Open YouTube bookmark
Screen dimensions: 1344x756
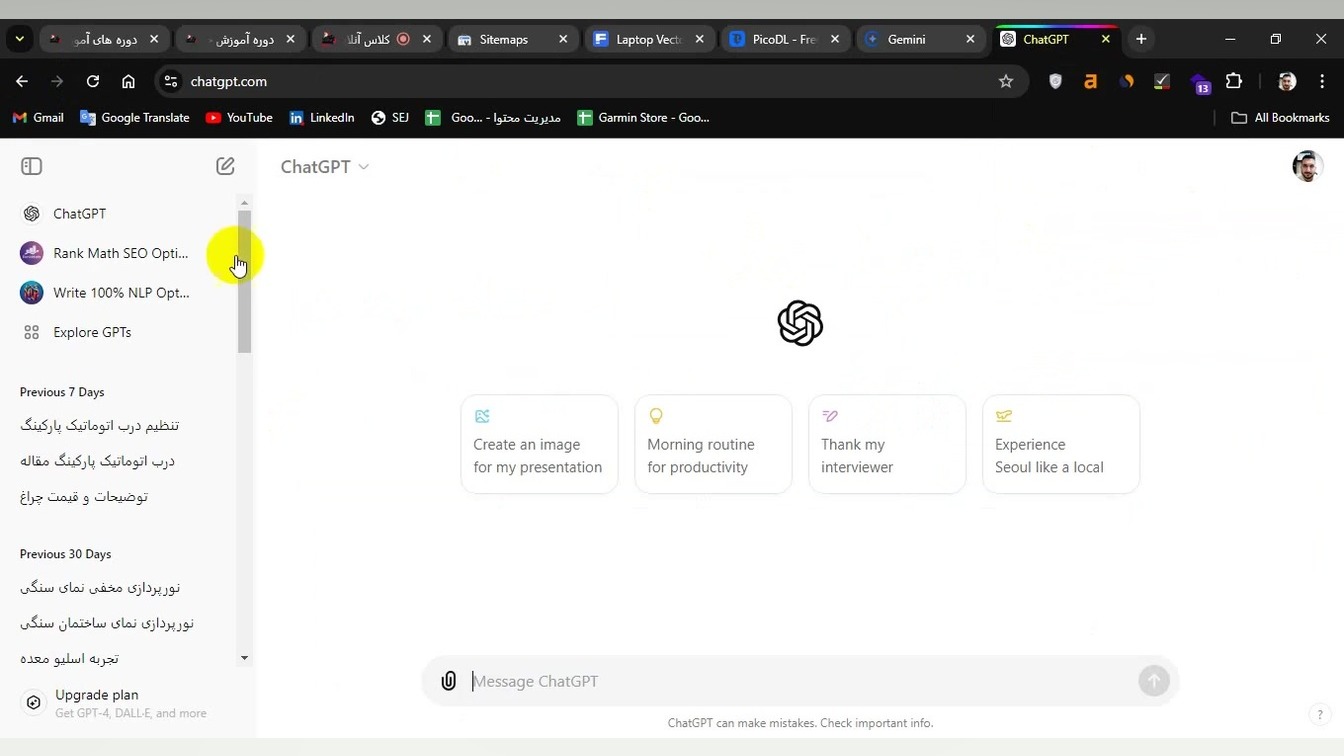[239, 117]
